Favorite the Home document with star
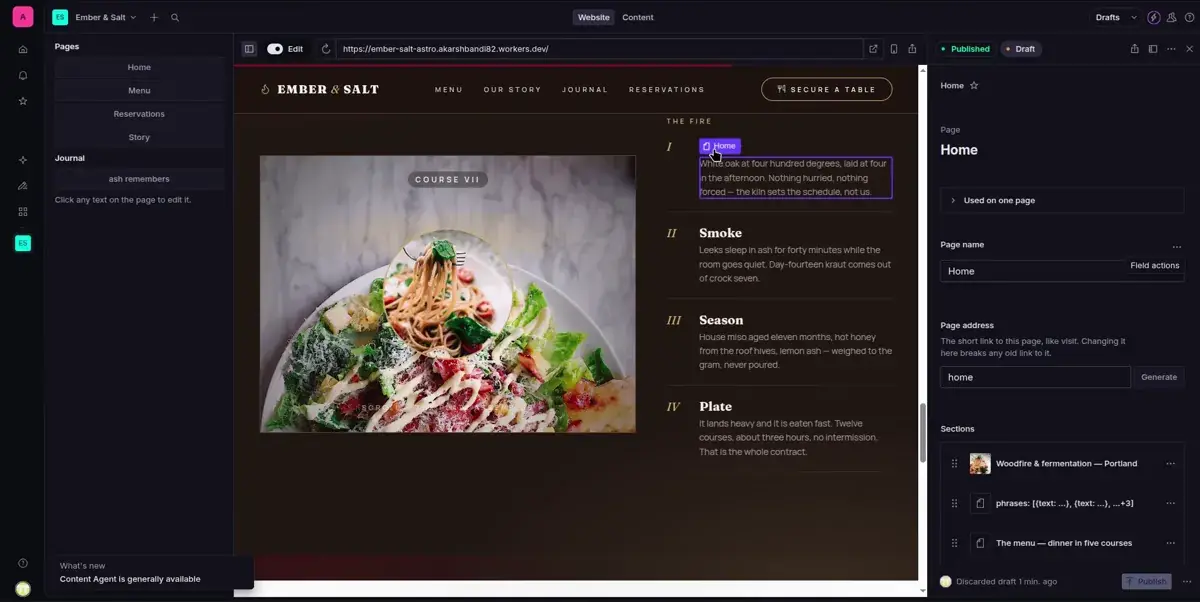Screen dimensions: 1200x602 click(x=974, y=86)
